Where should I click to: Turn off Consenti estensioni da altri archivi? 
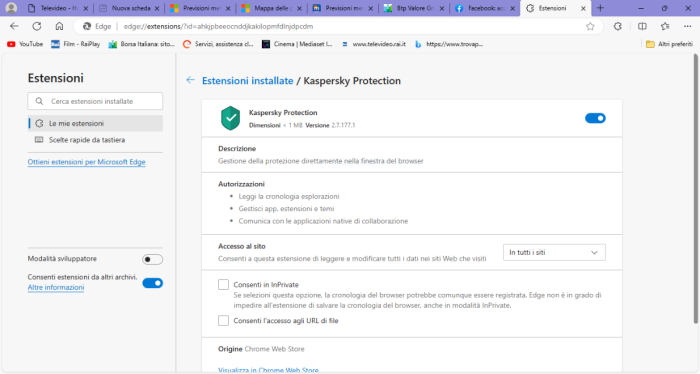[x=152, y=283]
